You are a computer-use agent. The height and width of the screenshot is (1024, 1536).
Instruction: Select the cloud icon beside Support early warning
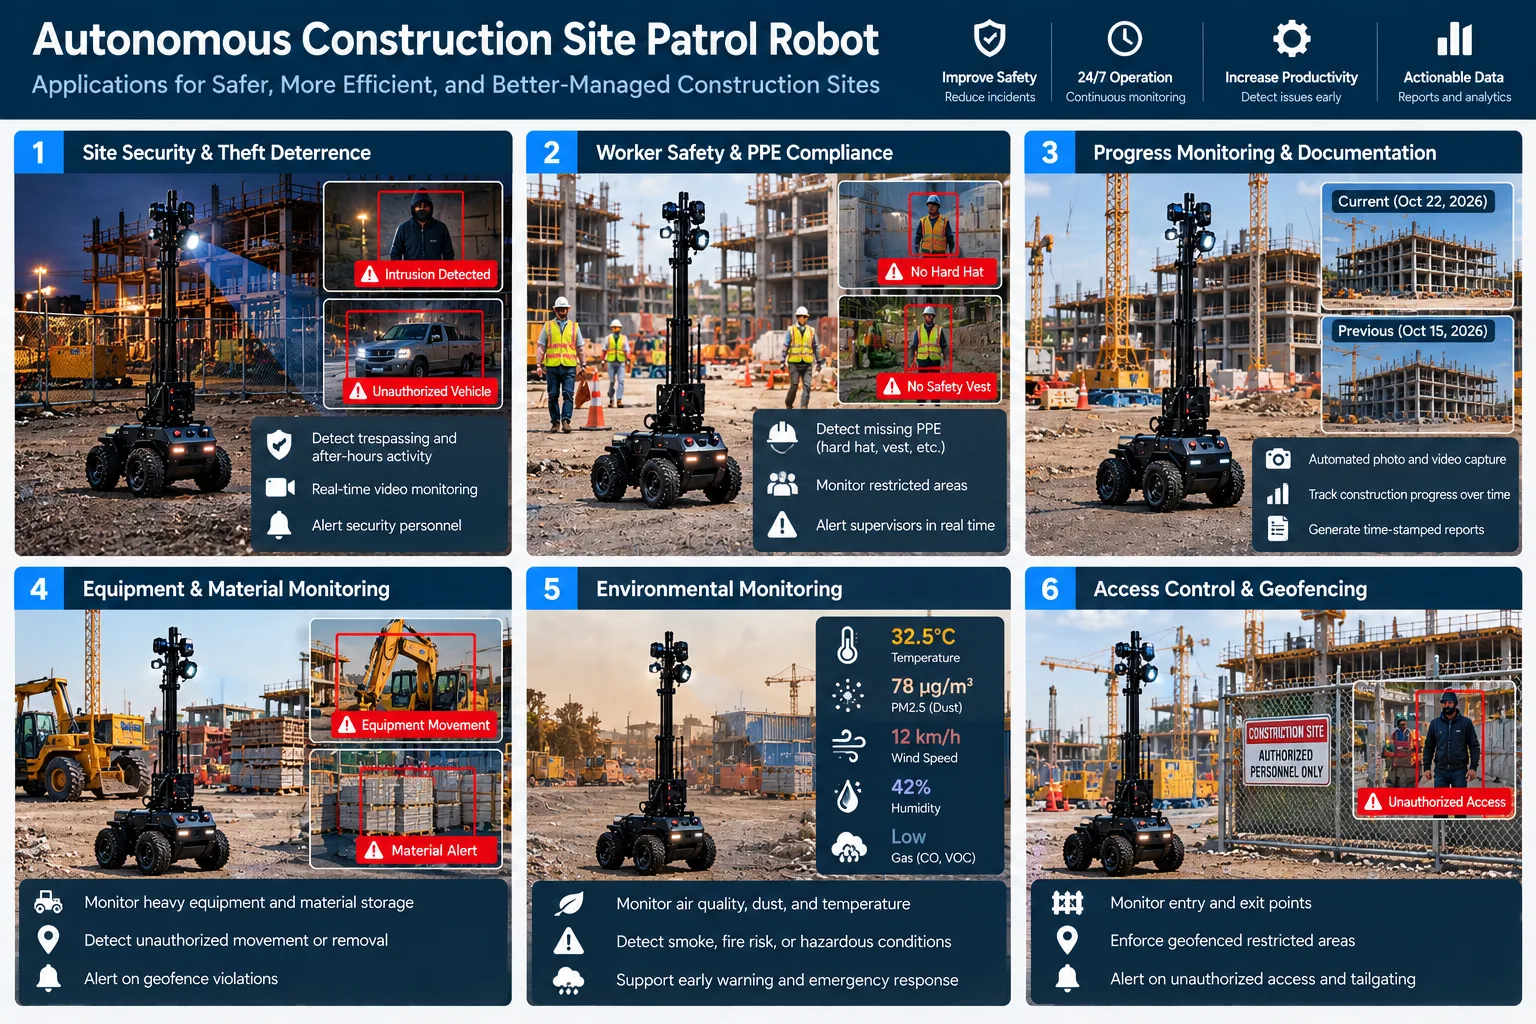click(x=569, y=980)
